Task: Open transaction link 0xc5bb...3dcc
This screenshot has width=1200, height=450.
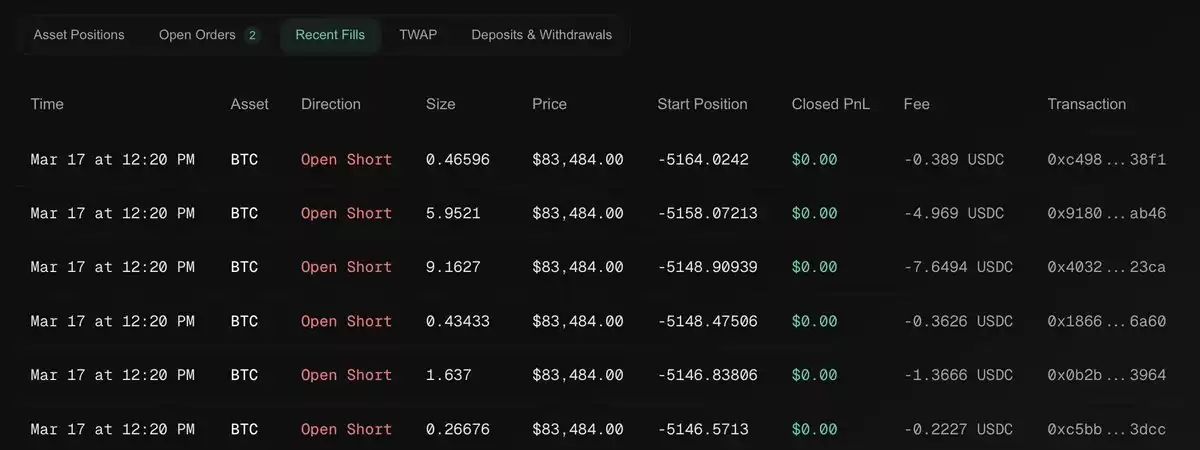Action: (x=1106, y=429)
